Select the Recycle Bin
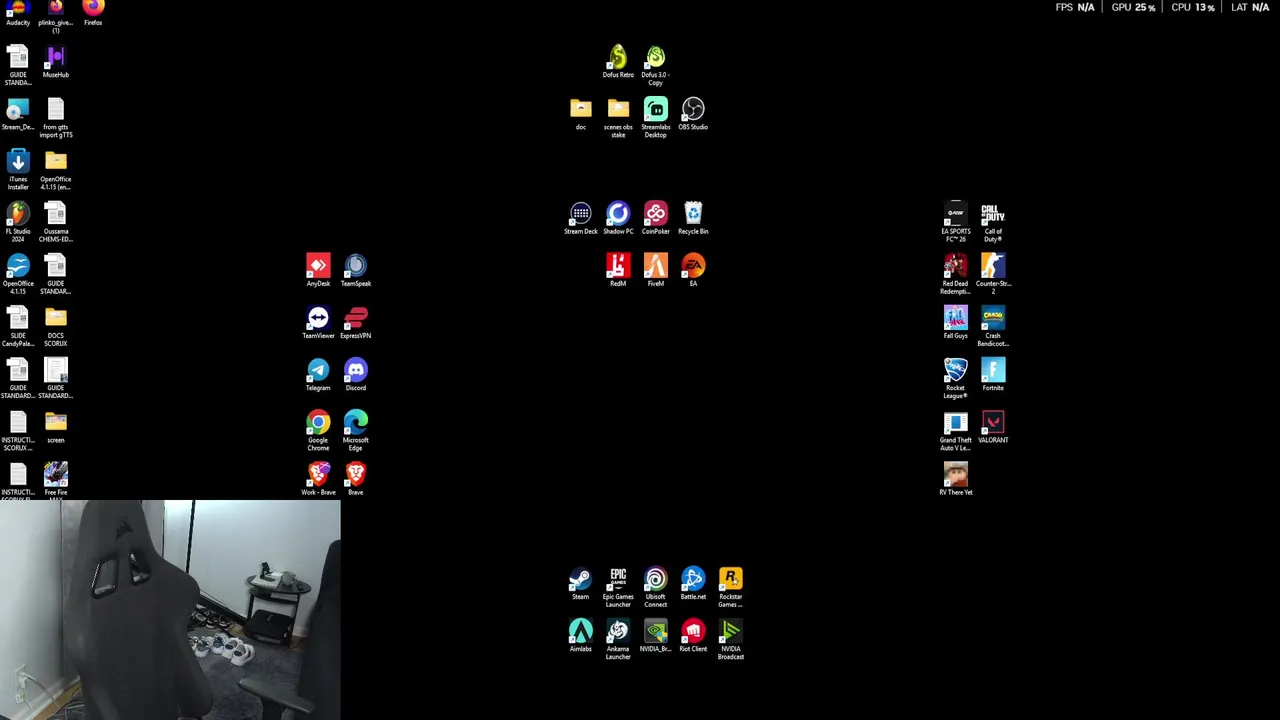 [693, 219]
